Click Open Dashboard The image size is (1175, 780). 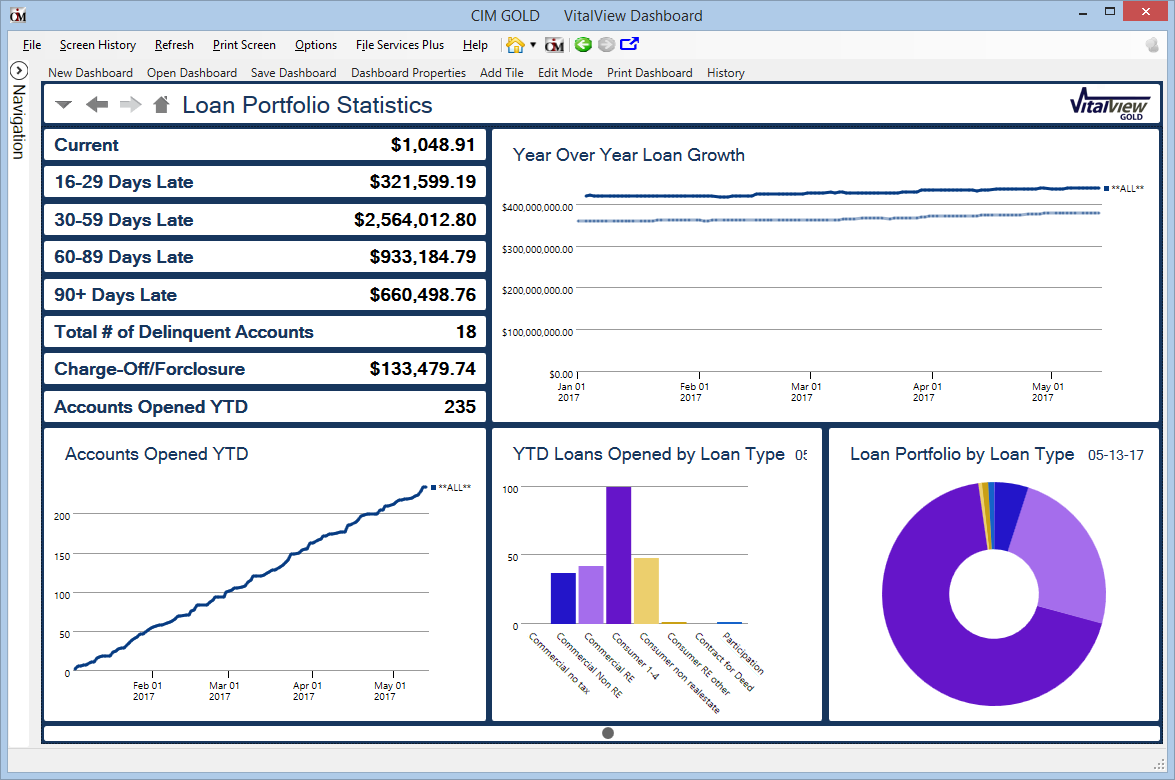pyautogui.click(x=191, y=73)
